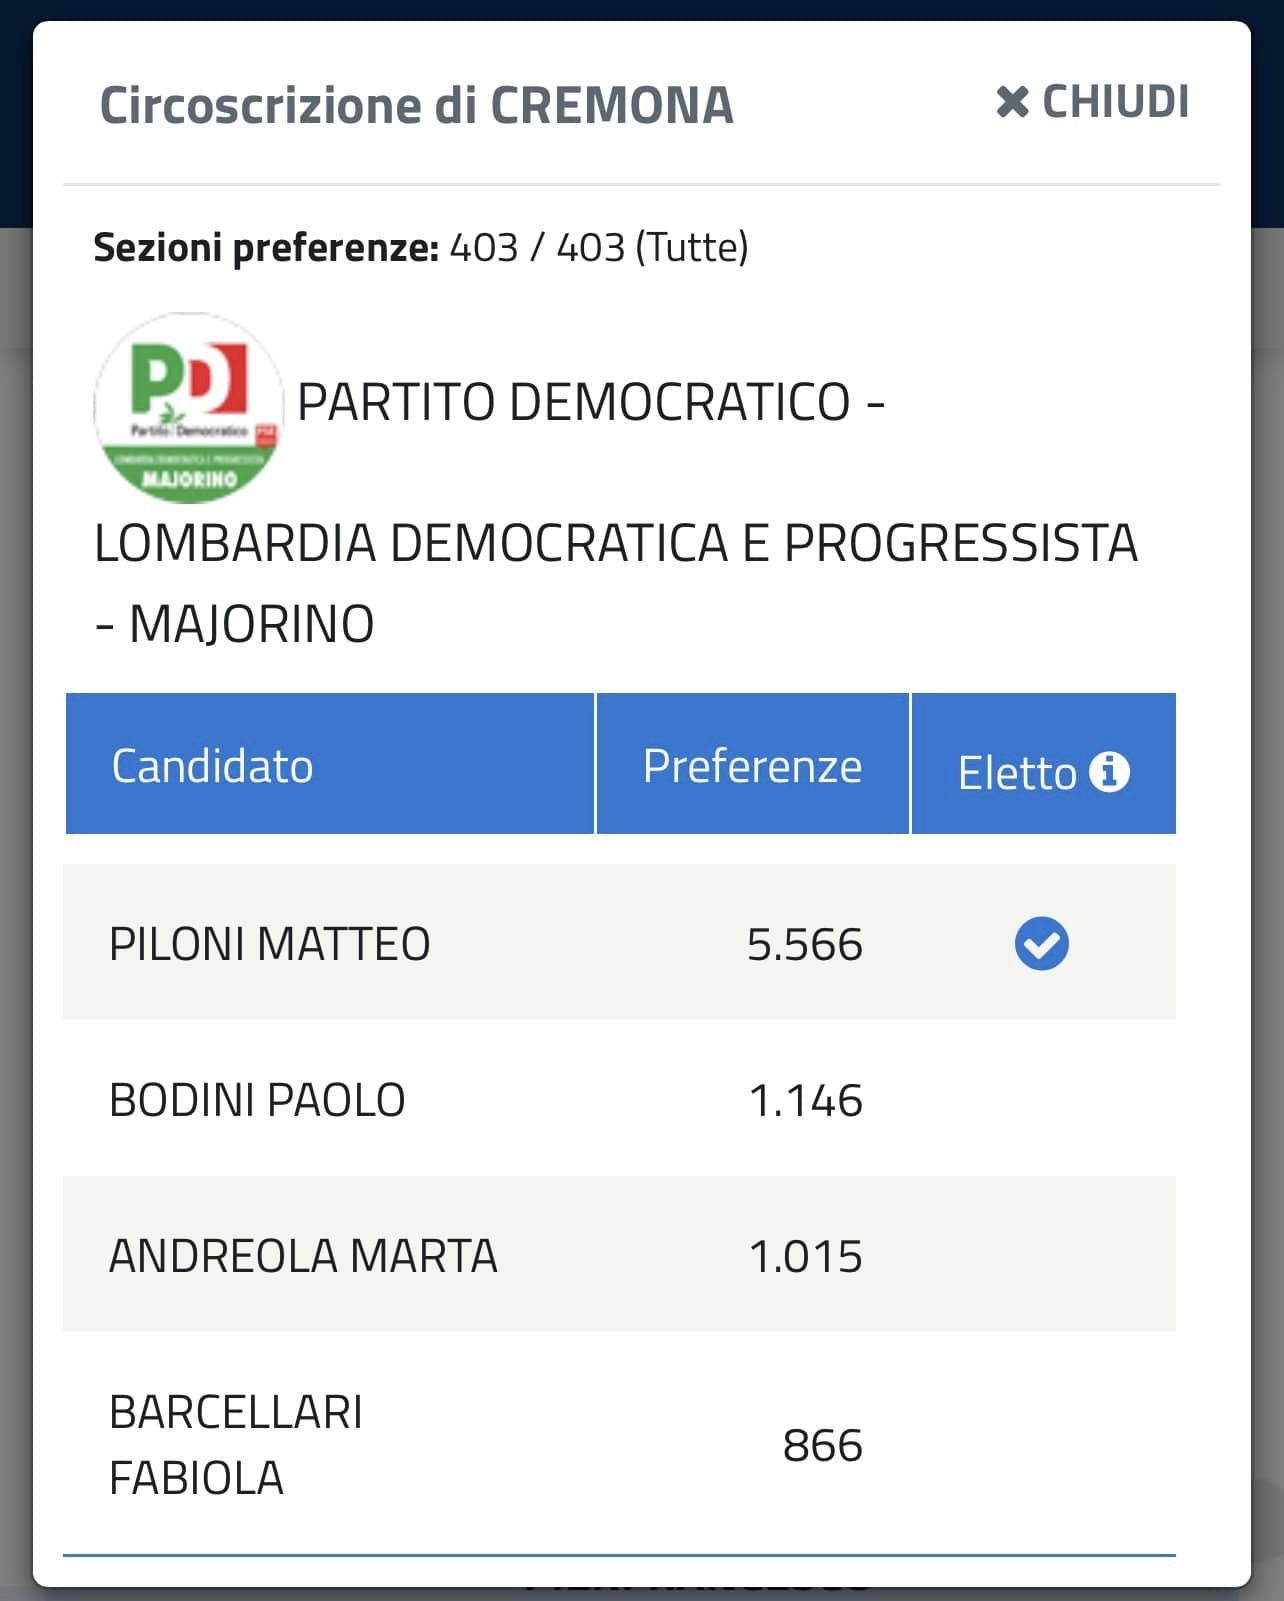Click the Candidato column header
1284x1601 pixels.
330,764
